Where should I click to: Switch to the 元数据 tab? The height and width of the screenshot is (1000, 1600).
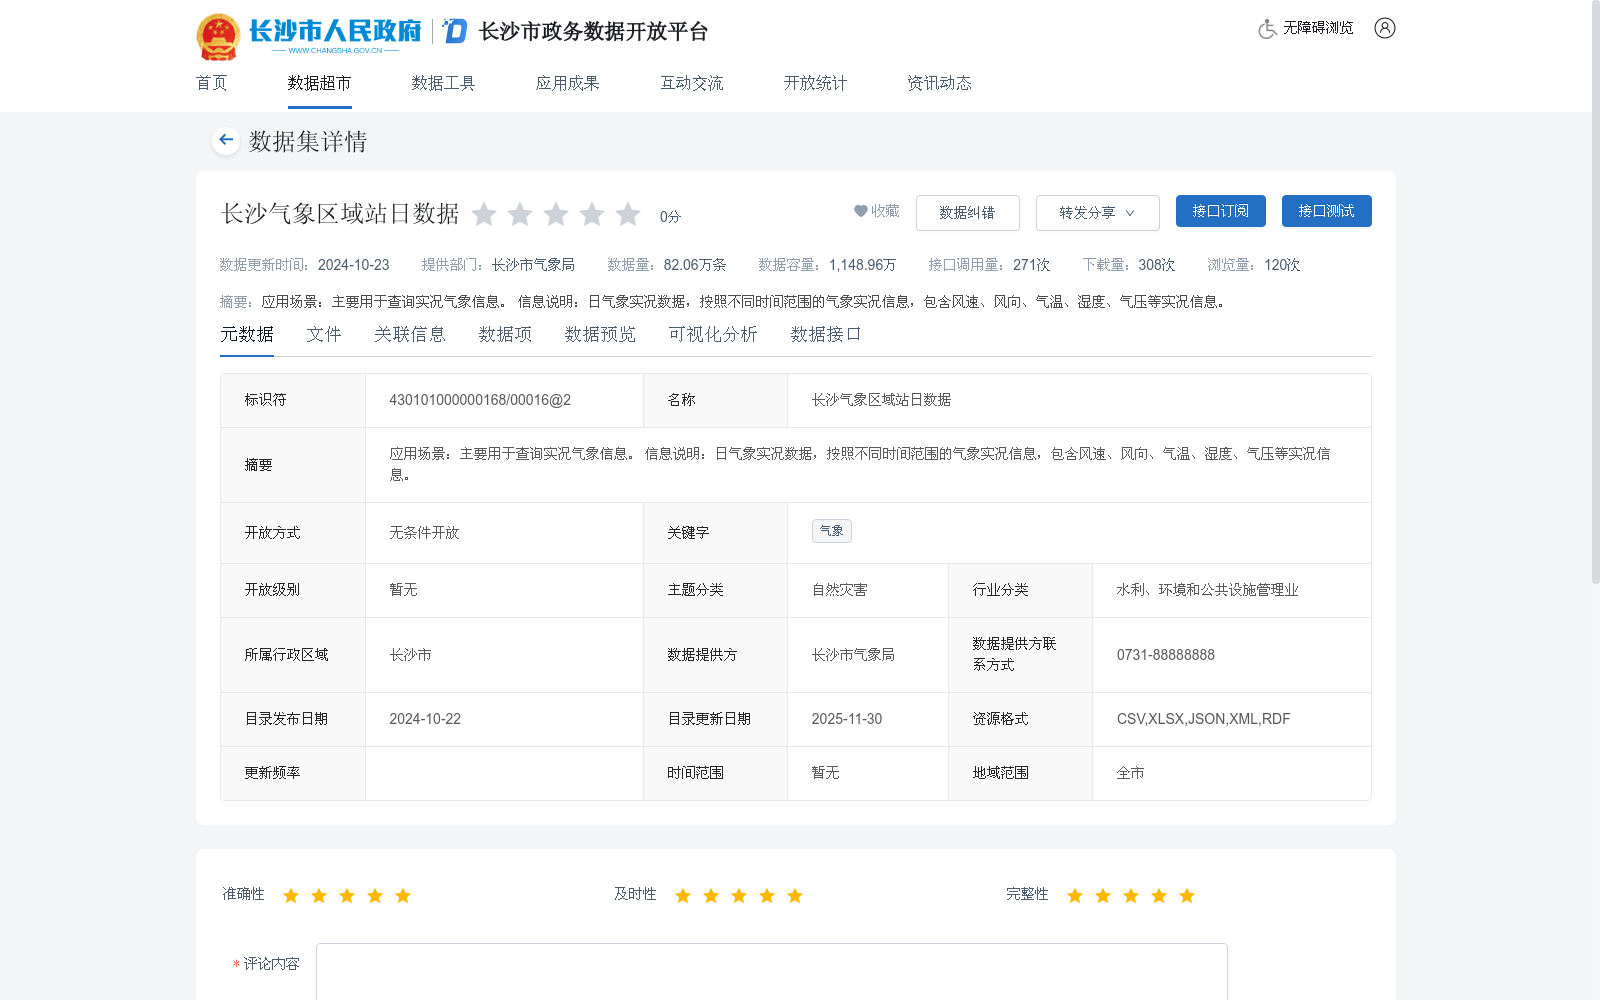coord(247,334)
